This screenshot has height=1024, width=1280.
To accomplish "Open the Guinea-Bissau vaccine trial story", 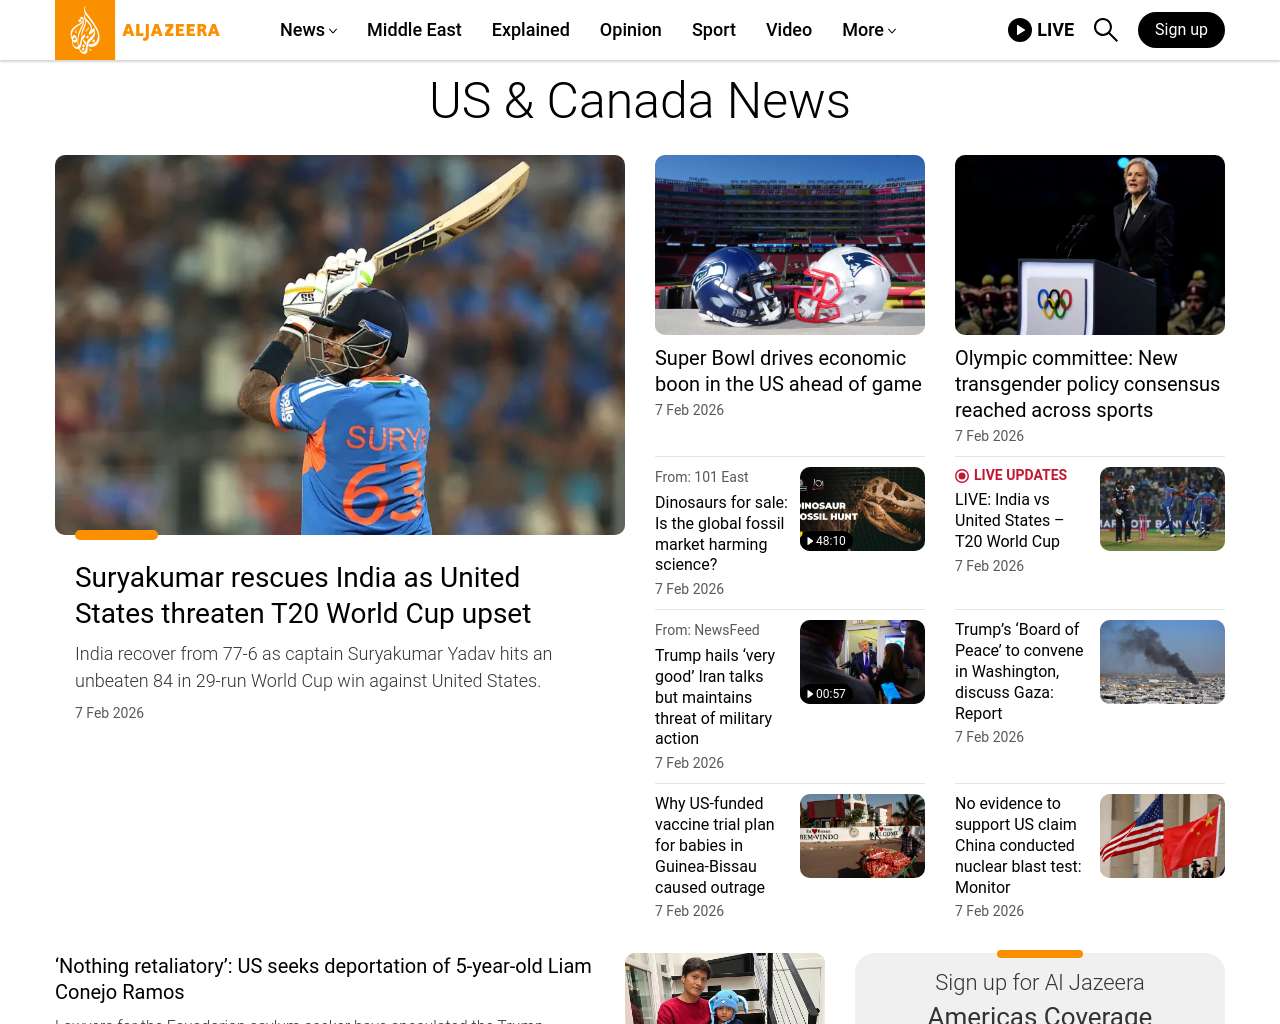I will coord(714,845).
